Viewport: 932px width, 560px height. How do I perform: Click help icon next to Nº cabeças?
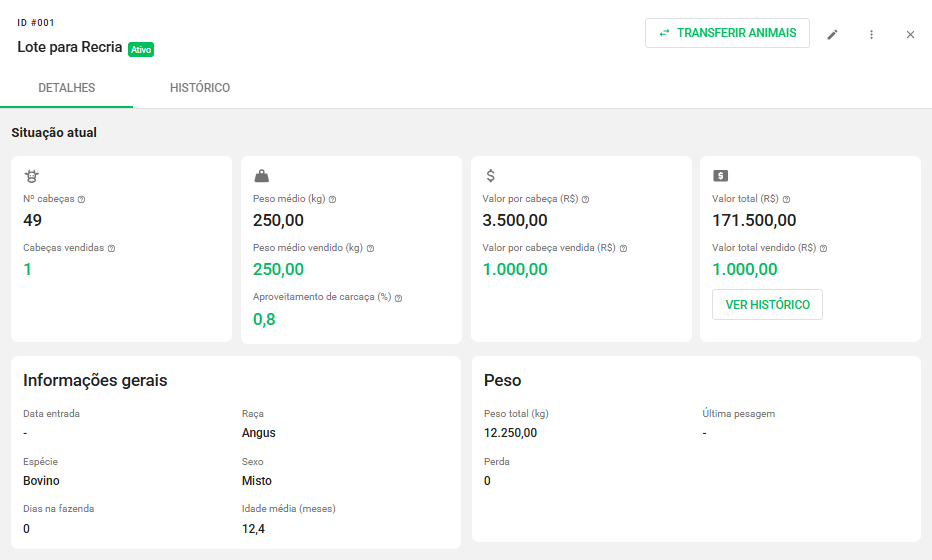[x=81, y=199]
